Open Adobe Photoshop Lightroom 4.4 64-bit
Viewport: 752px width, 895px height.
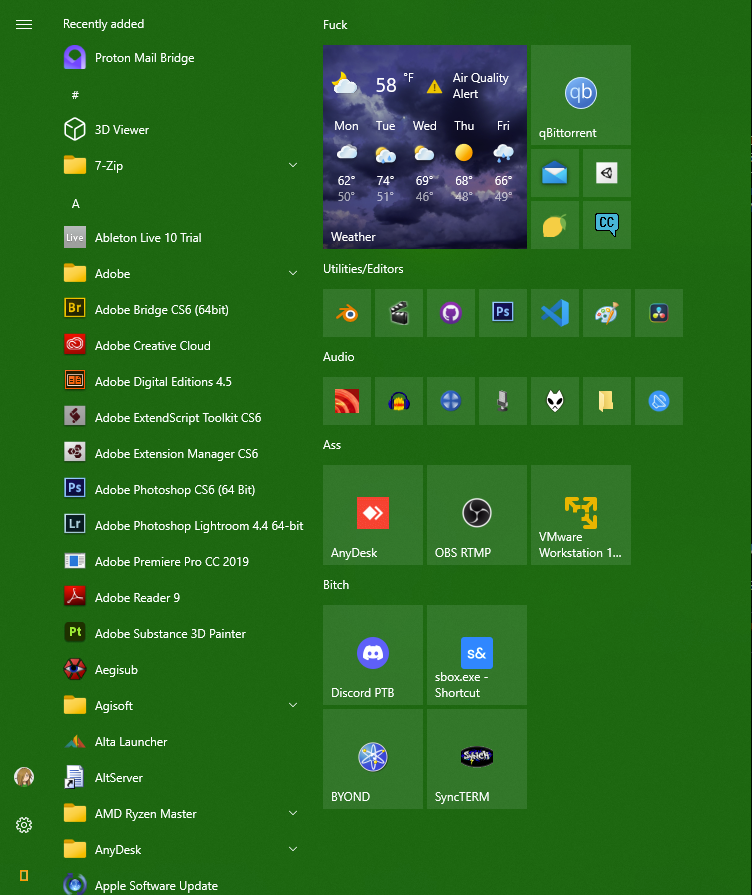pyautogui.click(x=183, y=525)
